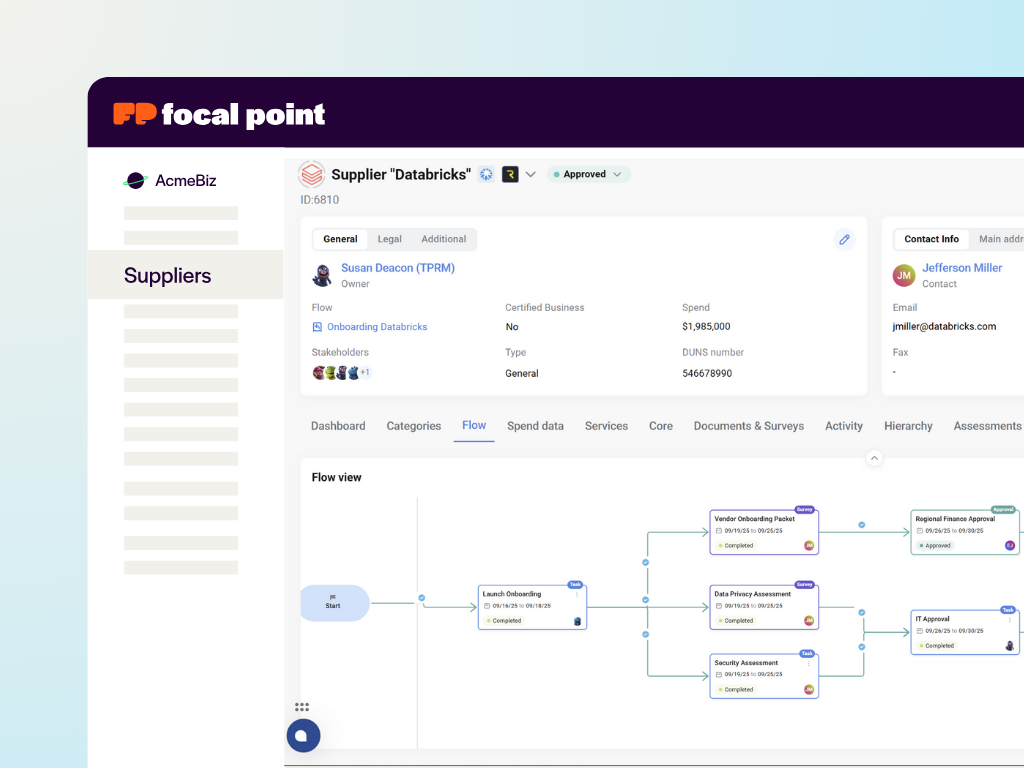The image size is (1024, 768).
Task: Switch to the Spend data tab
Action: (x=535, y=426)
